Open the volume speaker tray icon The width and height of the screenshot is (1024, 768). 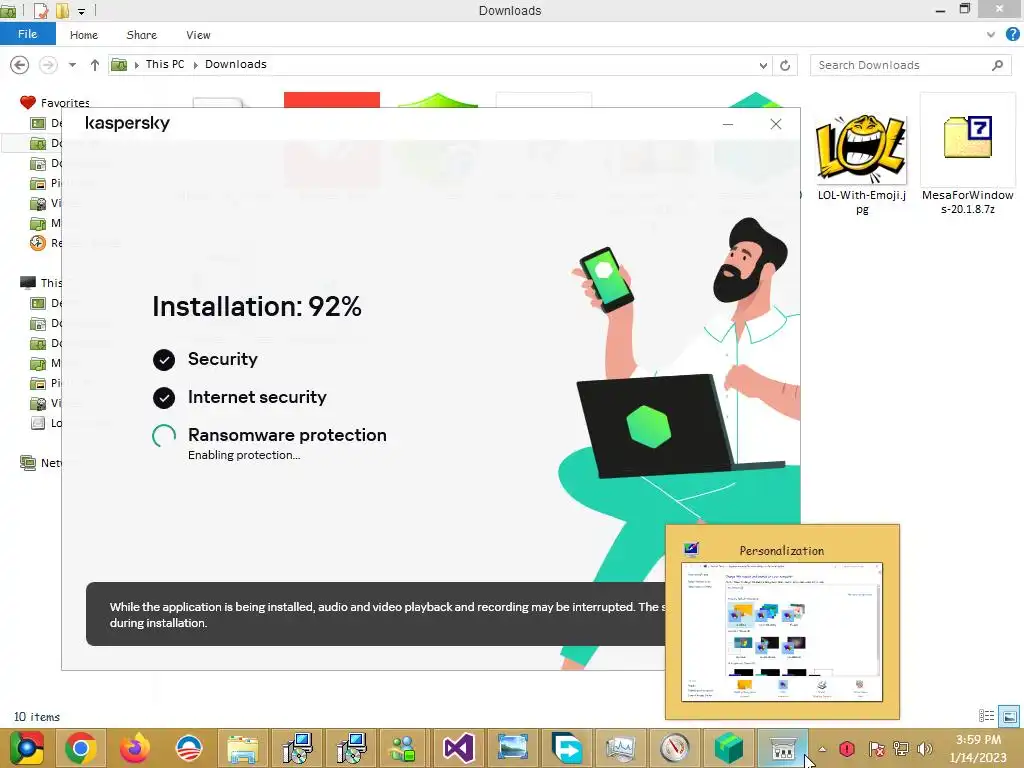(924, 749)
